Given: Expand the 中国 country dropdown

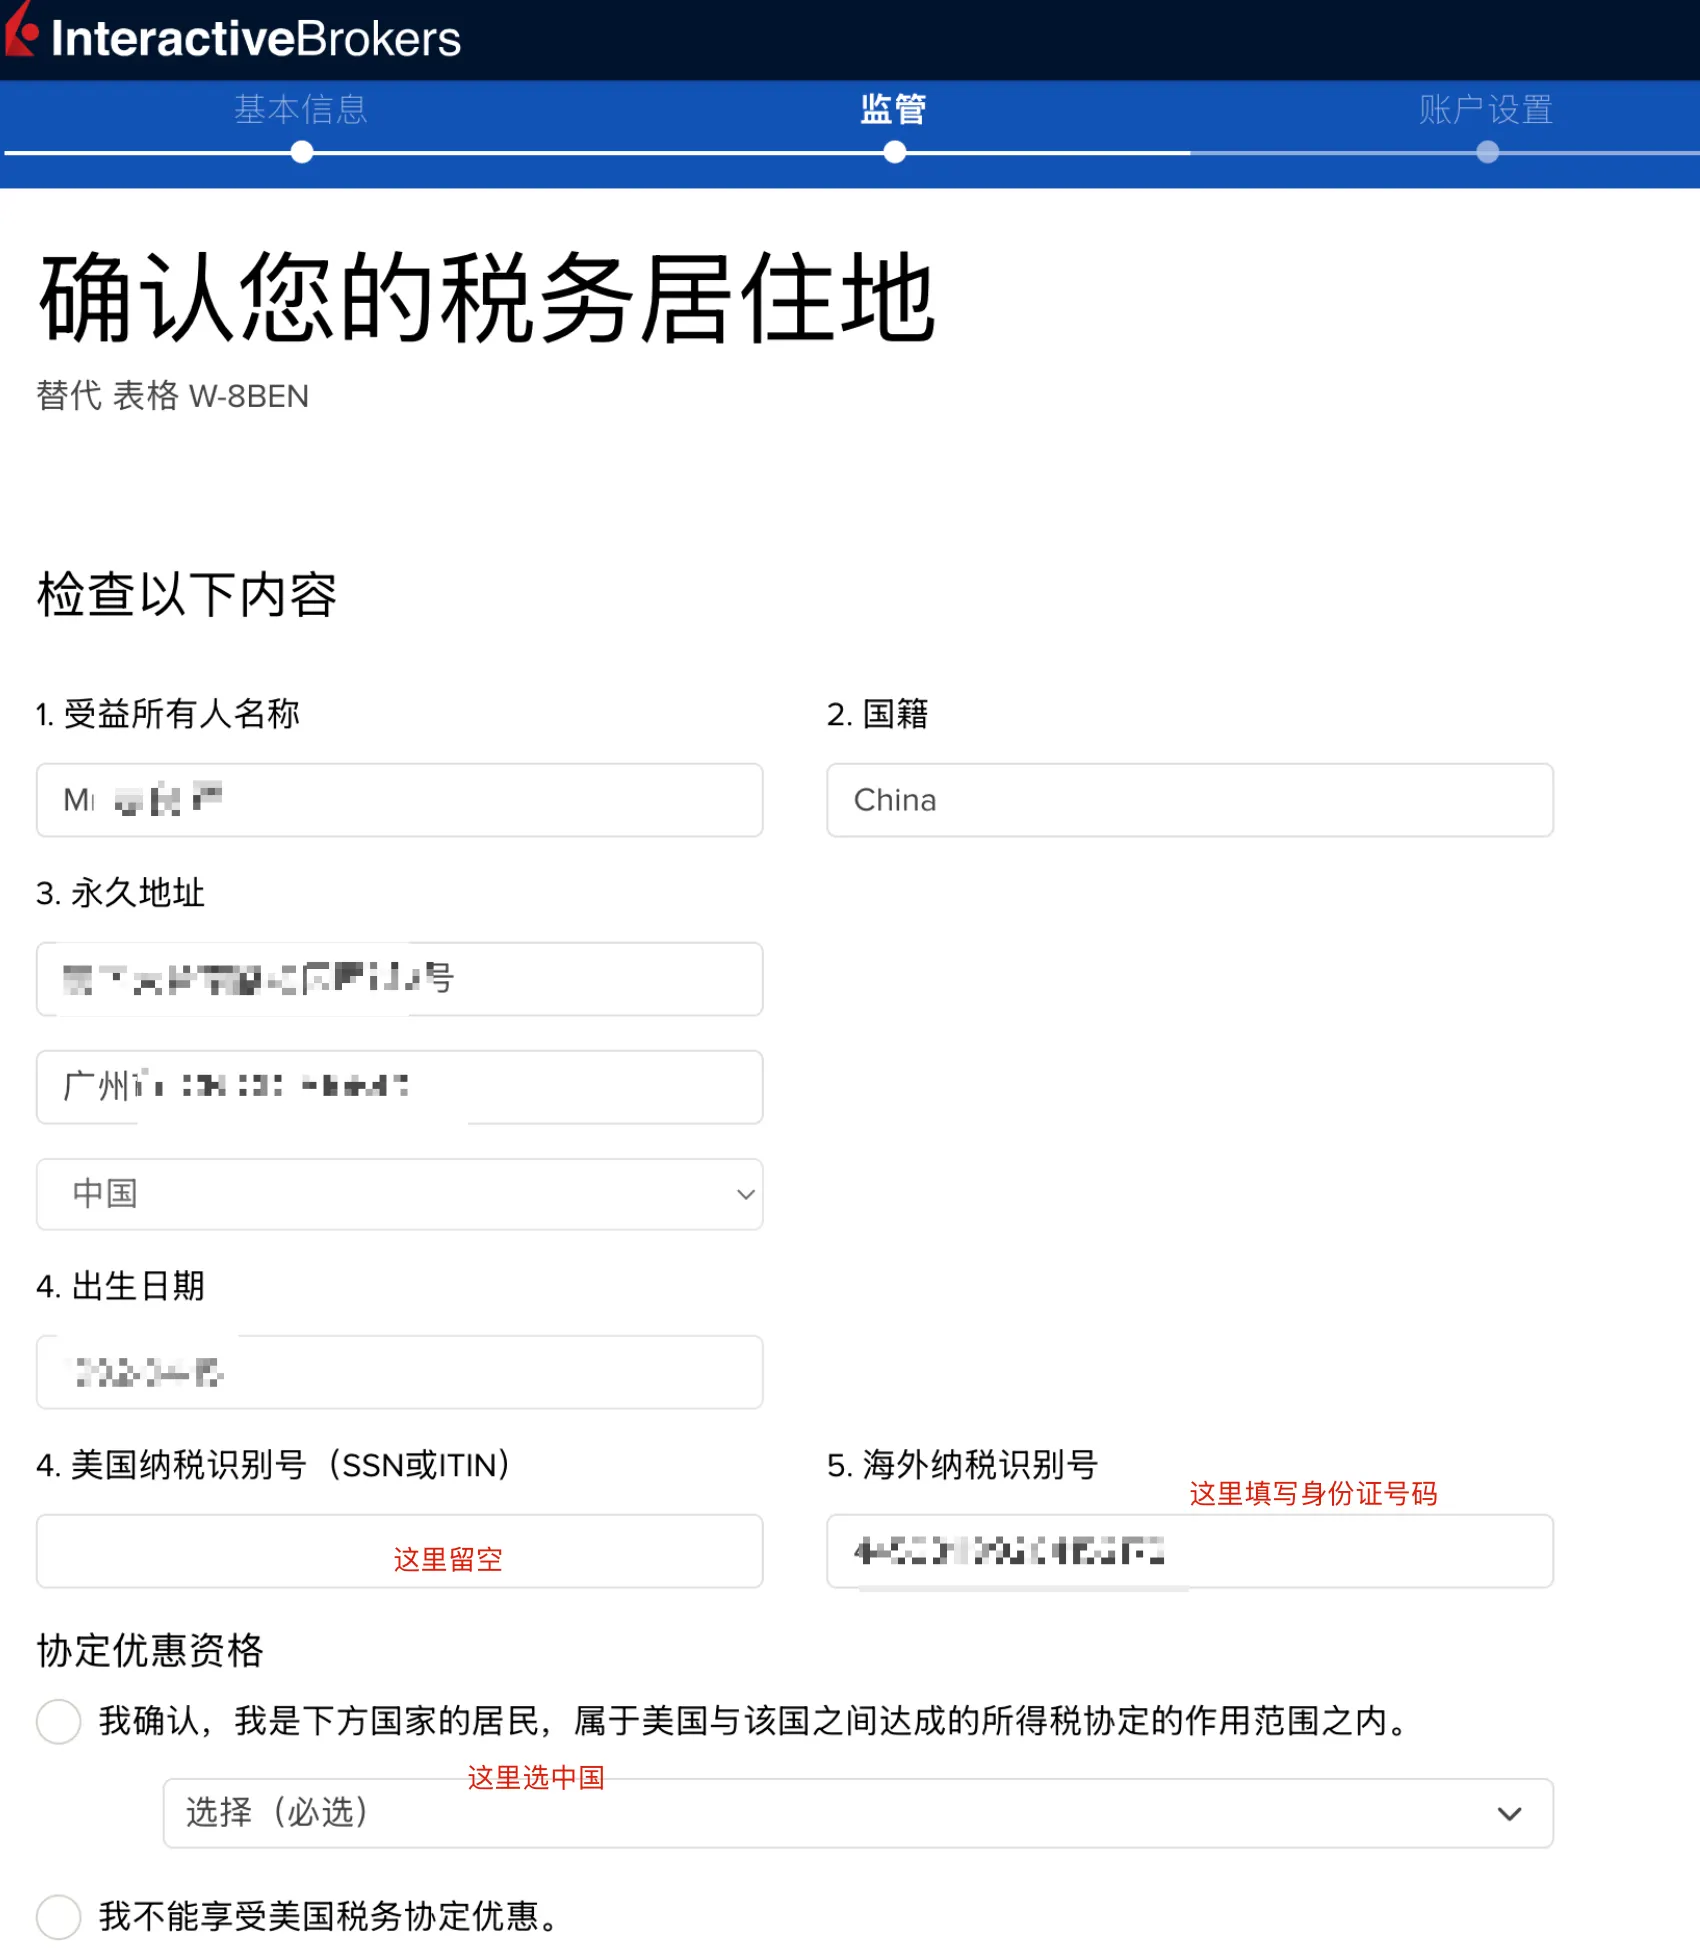Looking at the screenshot, I should tap(398, 1193).
